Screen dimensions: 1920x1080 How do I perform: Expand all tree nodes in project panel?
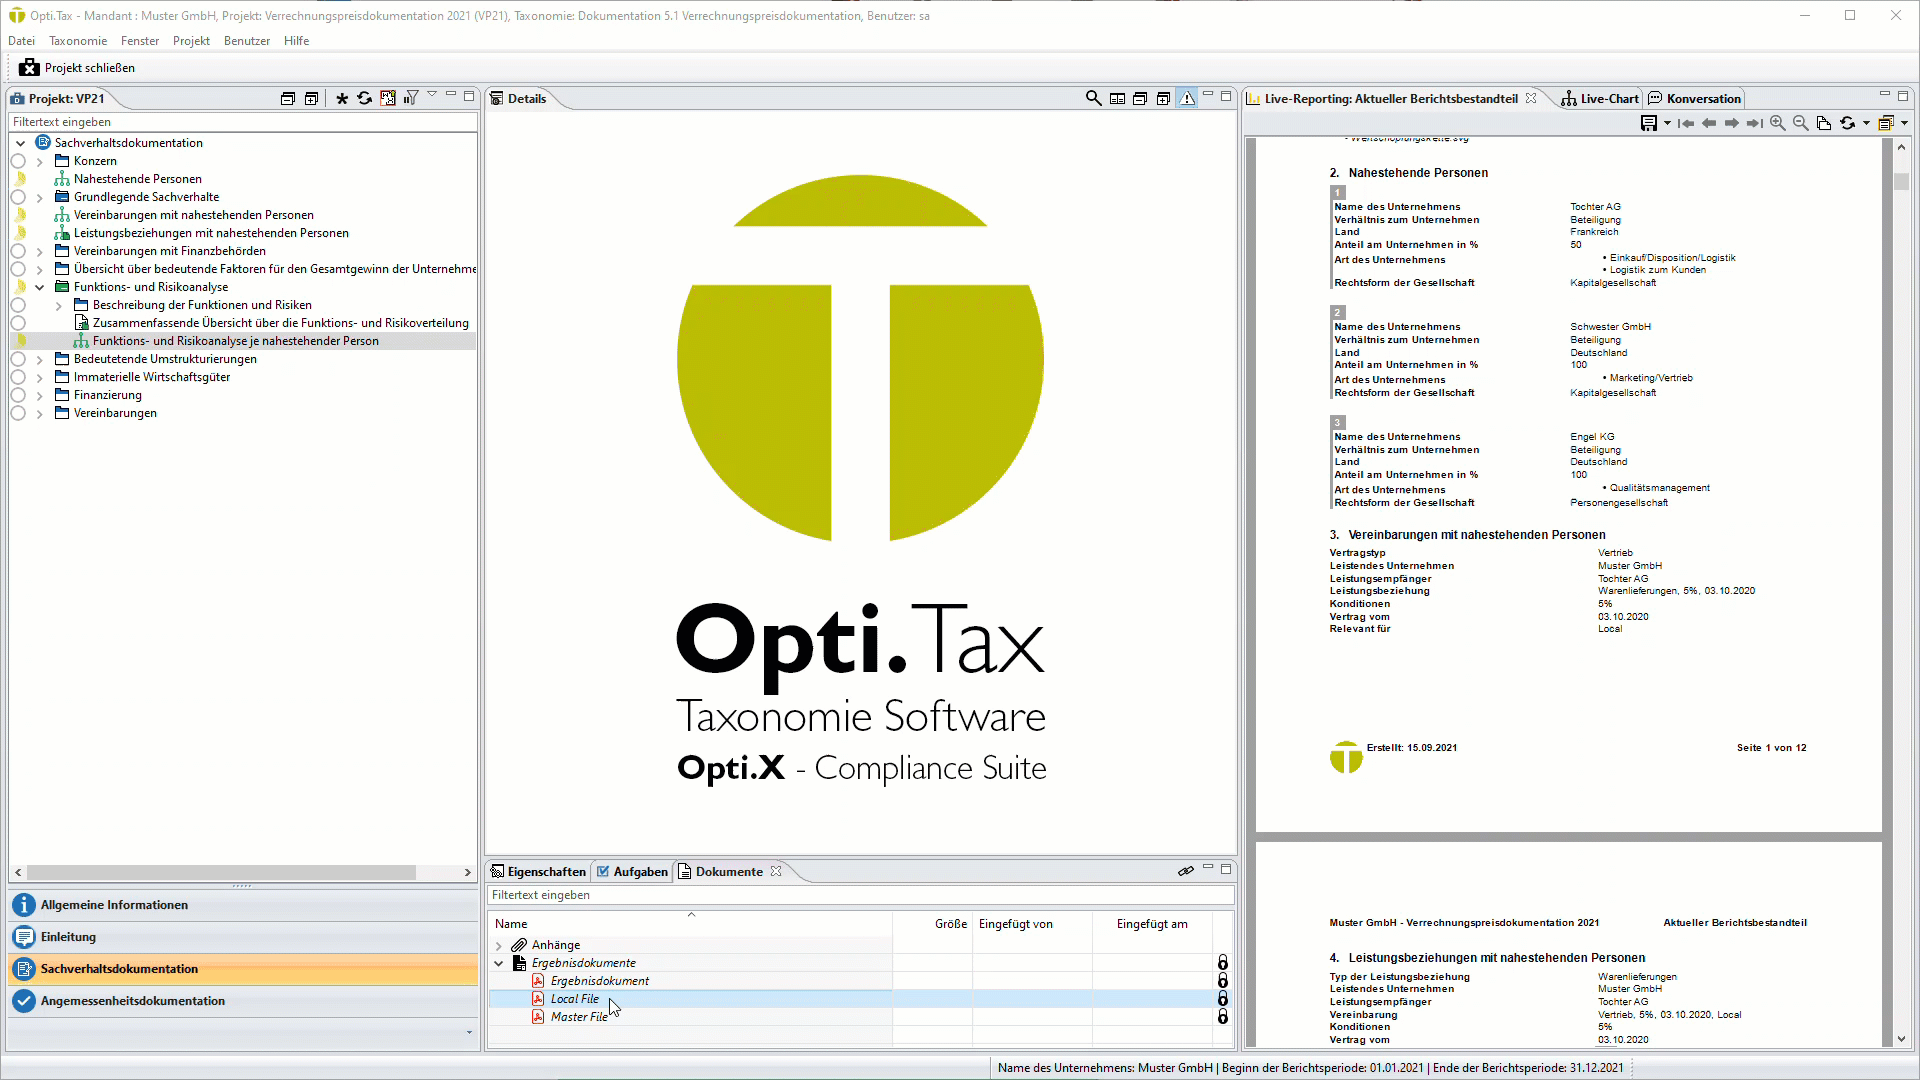[311, 98]
